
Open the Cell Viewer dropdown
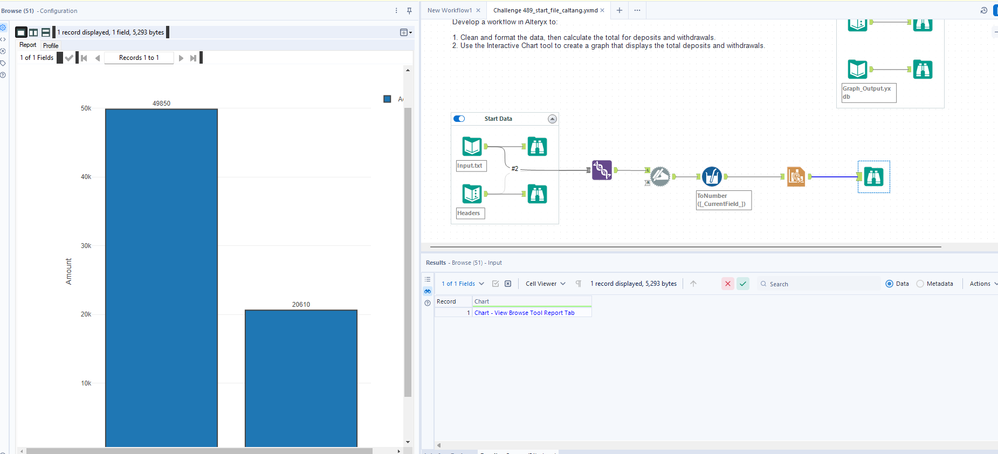click(x=546, y=284)
